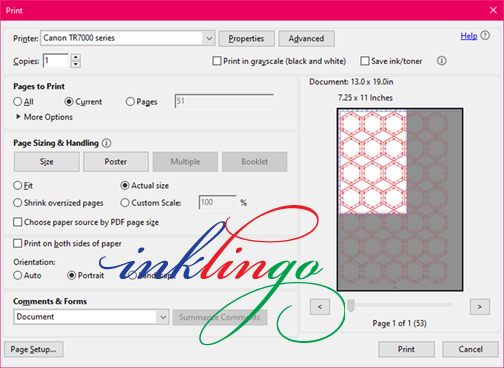Screen dimensions: 504x368
Task: Click Summarize Comments button
Action: 220,317
